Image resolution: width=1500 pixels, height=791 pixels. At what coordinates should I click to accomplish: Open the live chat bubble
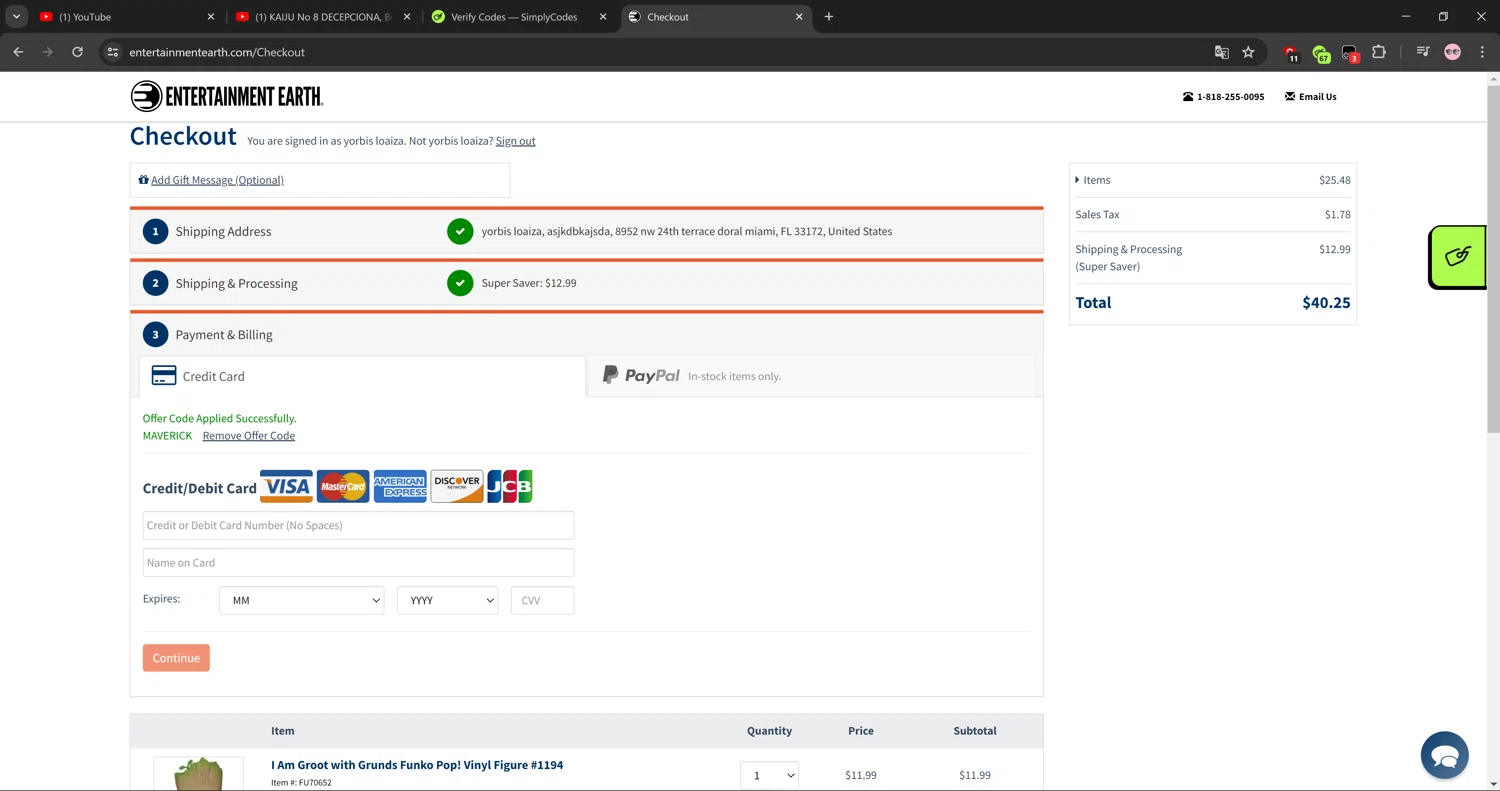1444,755
